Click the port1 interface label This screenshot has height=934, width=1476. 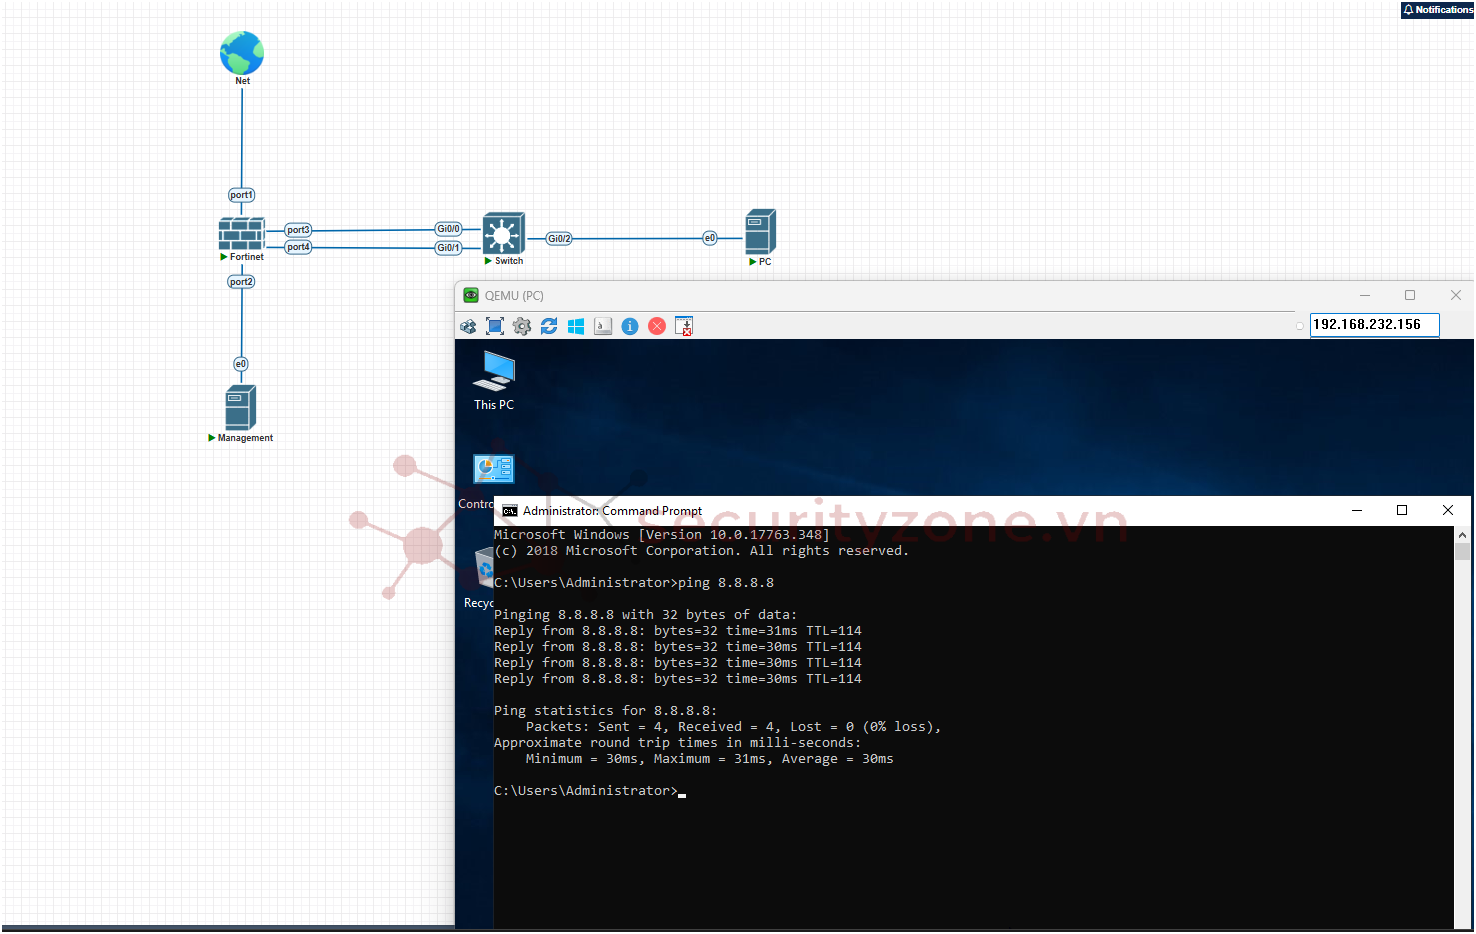click(x=242, y=195)
